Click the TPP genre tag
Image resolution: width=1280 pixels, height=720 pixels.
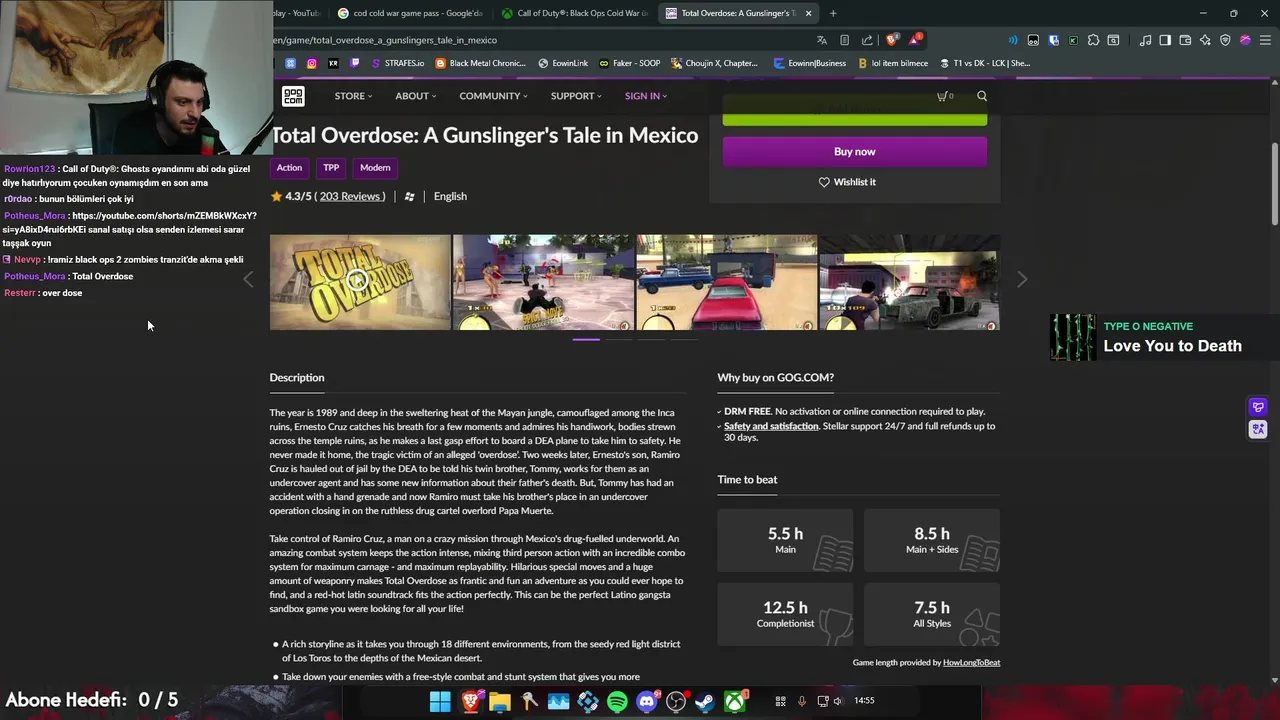[331, 168]
